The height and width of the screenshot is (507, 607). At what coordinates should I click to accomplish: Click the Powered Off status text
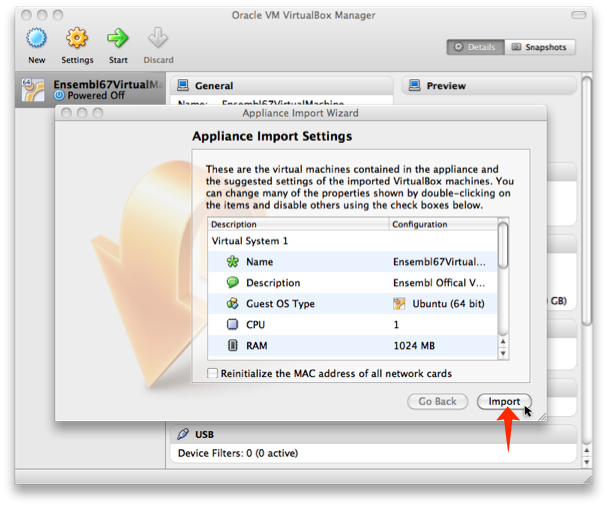point(96,95)
